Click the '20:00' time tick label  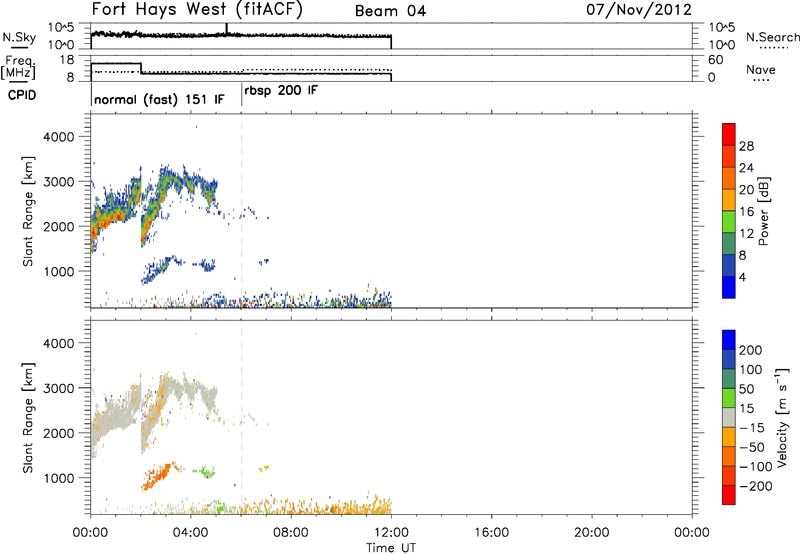pyautogui.click(x=591, y=533)
